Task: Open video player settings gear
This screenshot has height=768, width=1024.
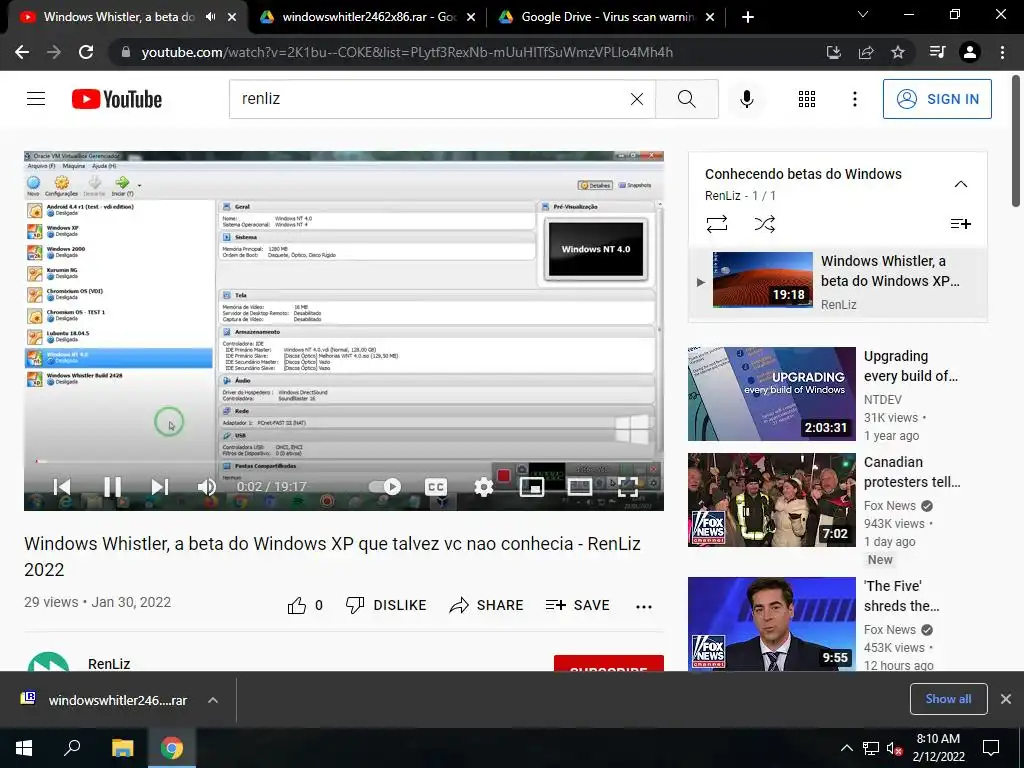Action: pos(483,487)
